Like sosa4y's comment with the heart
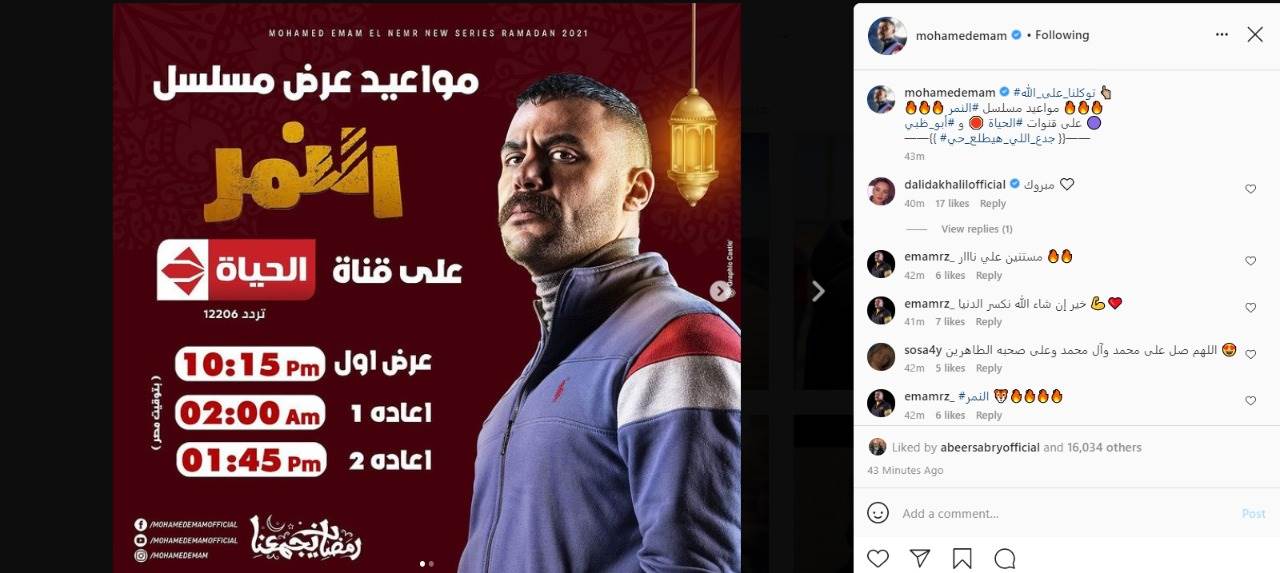 coord(1250,354)
